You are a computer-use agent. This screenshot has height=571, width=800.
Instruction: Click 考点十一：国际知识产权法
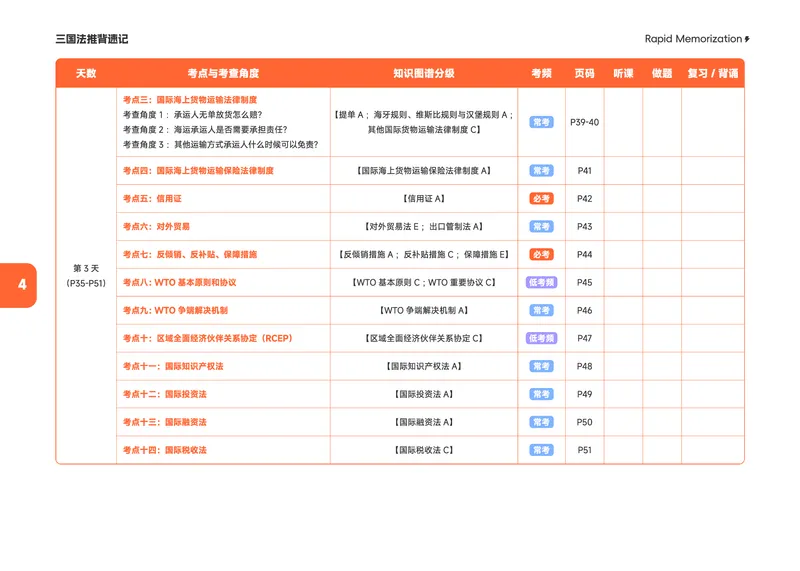173,366
